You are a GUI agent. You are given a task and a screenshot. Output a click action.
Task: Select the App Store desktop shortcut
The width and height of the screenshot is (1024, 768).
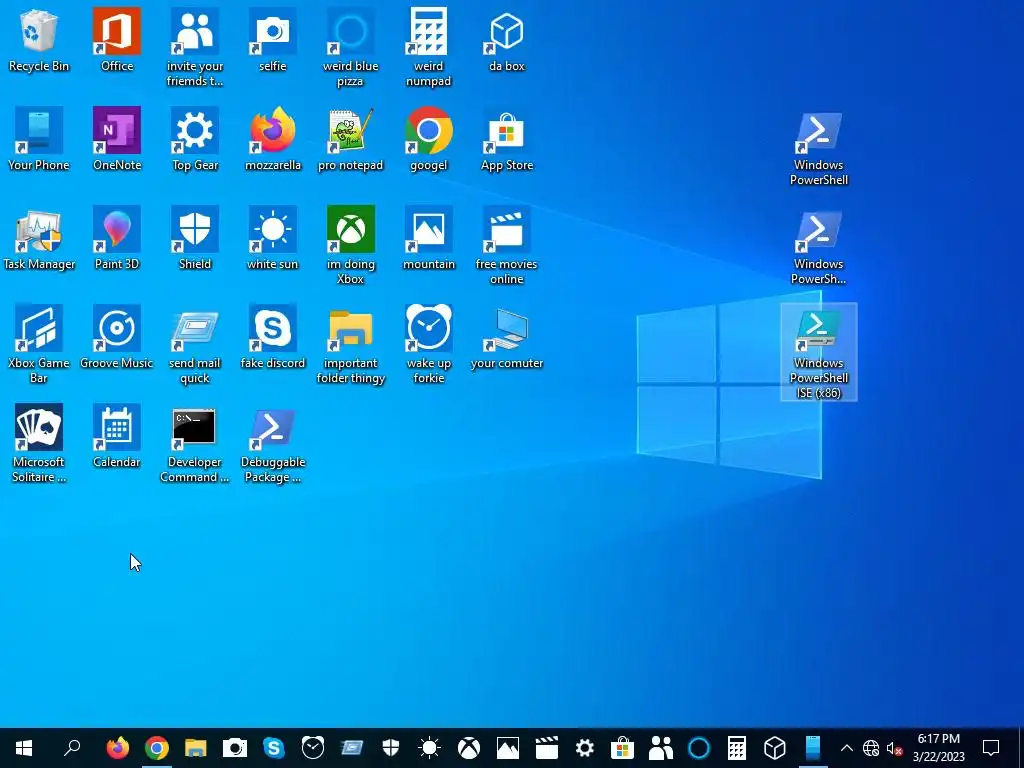pos(507,139)
